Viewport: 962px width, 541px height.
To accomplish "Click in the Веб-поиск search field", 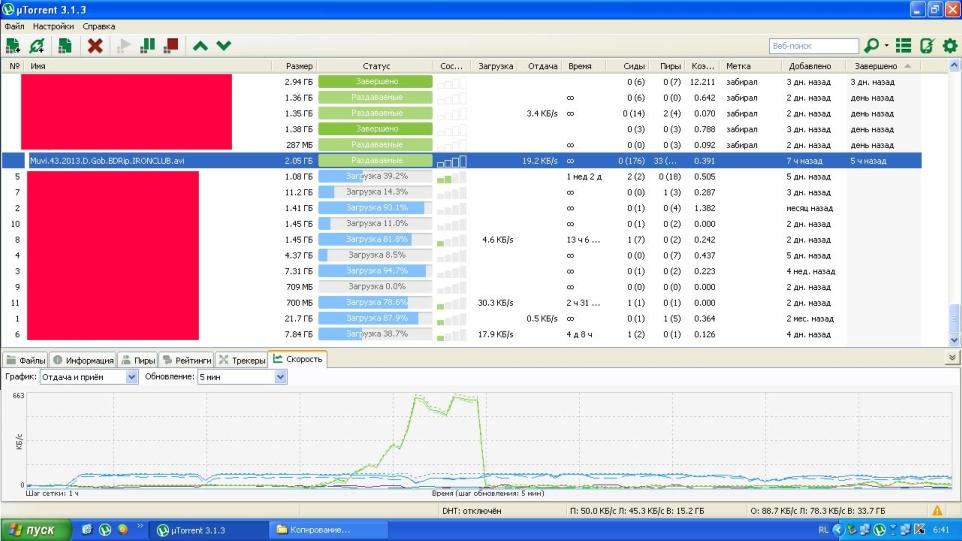I will coord(814,46).
